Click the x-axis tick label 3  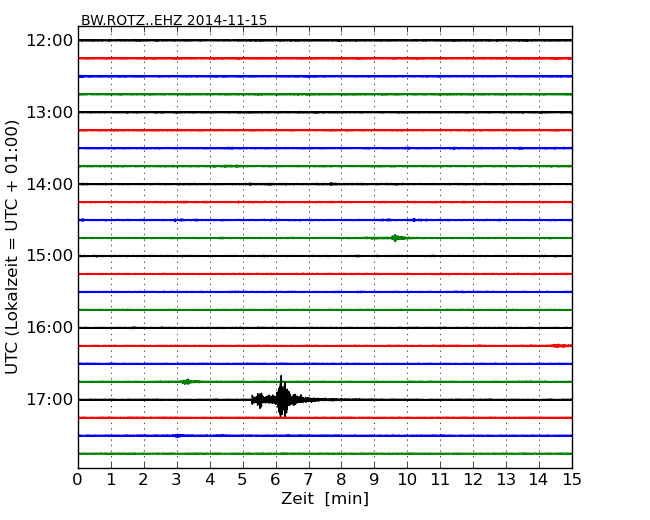tap(177, 480)
